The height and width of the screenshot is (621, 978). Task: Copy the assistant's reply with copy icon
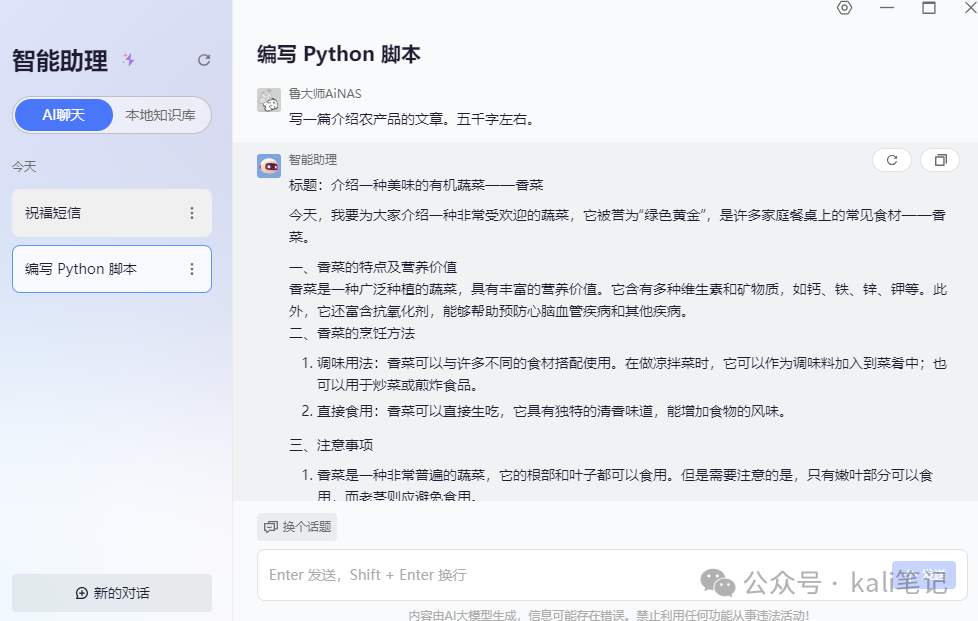click(941, 160)
